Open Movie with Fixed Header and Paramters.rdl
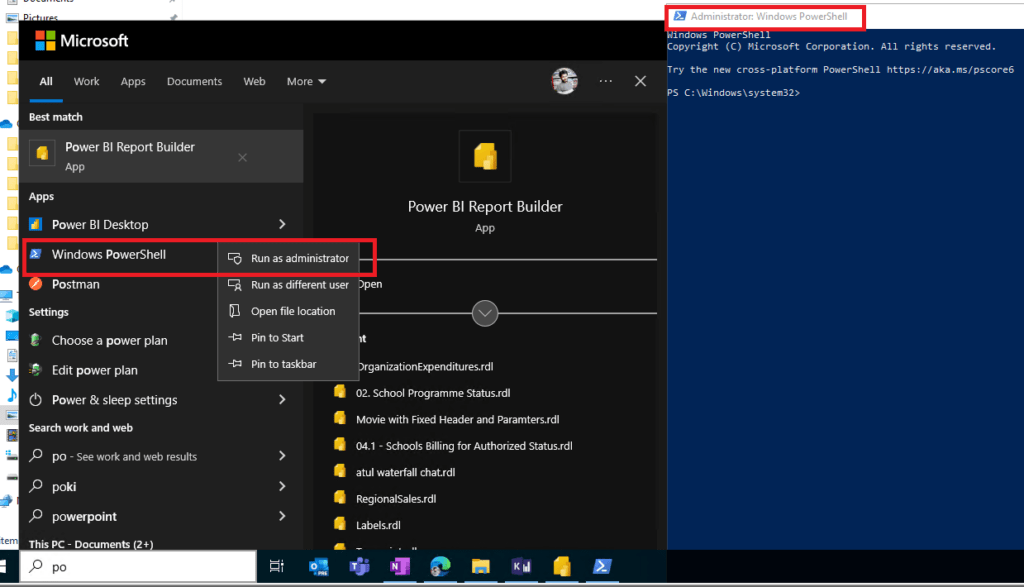 click(457, 419)
